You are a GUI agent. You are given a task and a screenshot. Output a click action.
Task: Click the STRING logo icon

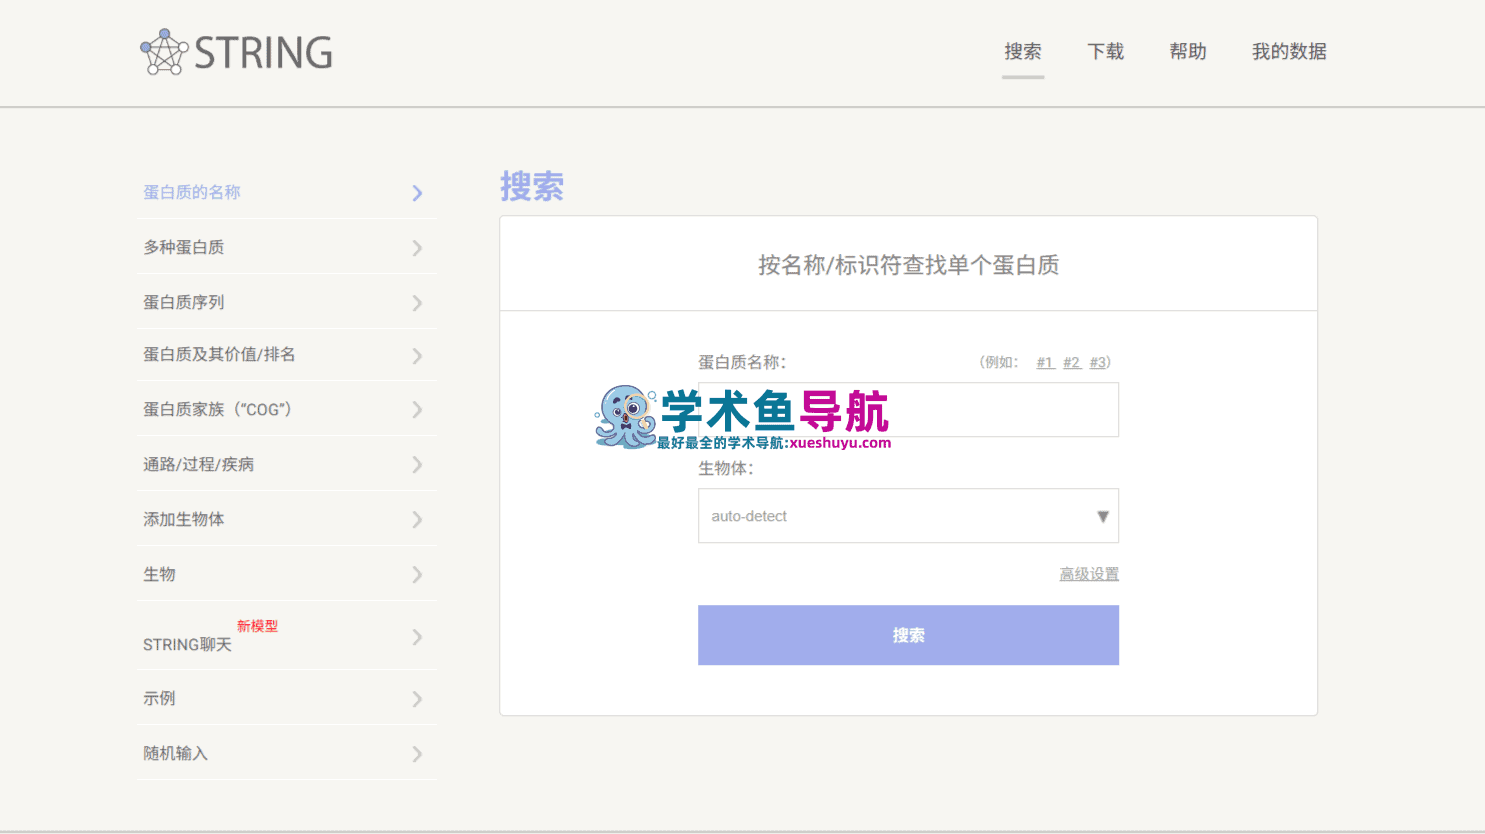pos(164,52)
